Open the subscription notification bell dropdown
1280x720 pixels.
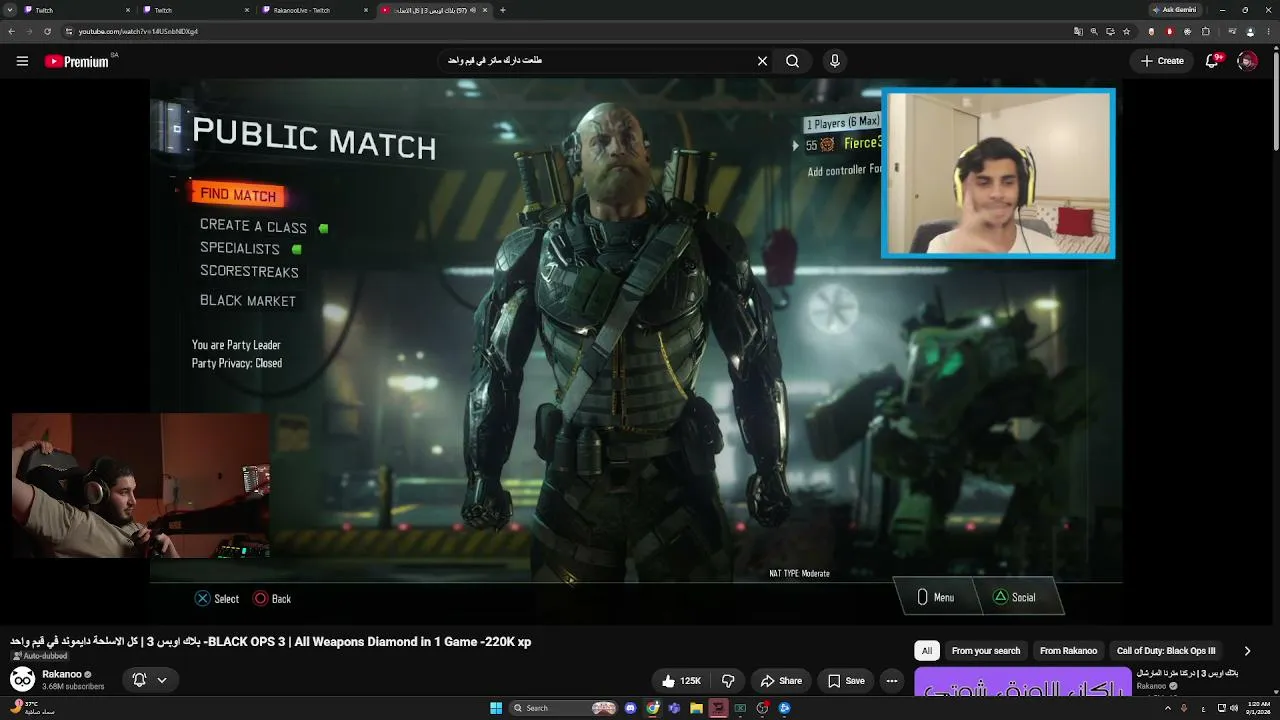[150, 680]
